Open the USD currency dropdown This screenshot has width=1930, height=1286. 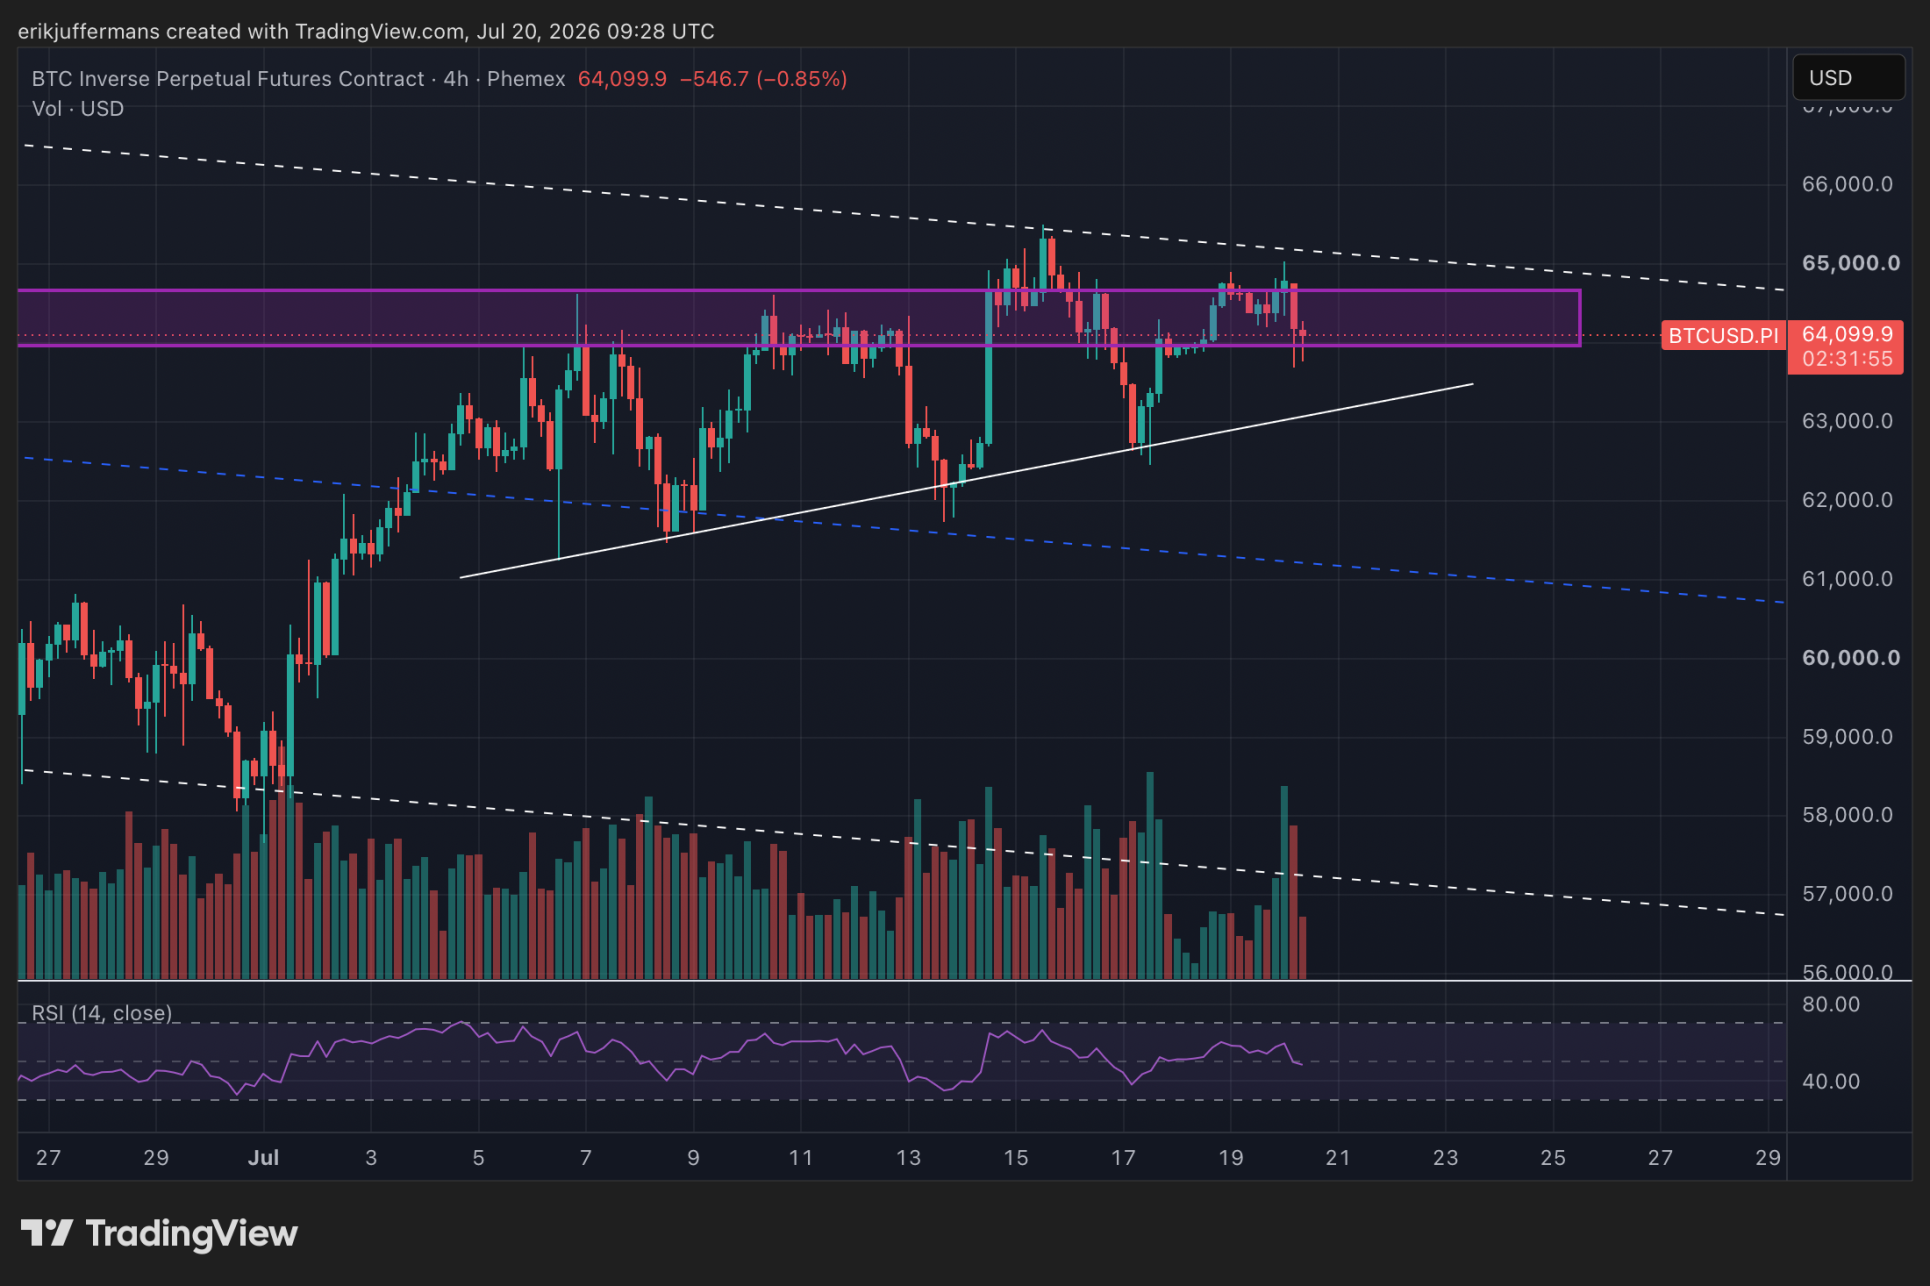coord(1848,77)
